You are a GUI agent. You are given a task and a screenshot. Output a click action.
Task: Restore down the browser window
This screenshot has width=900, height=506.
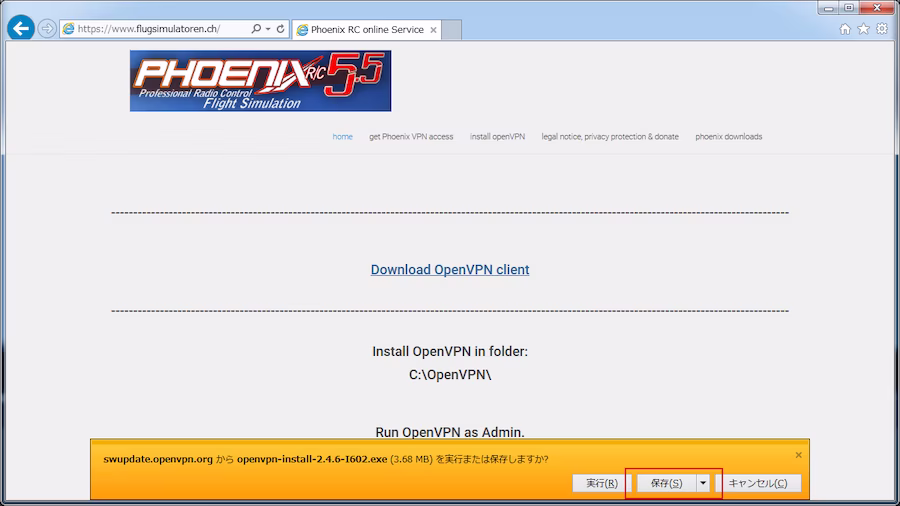click(849, 8)
